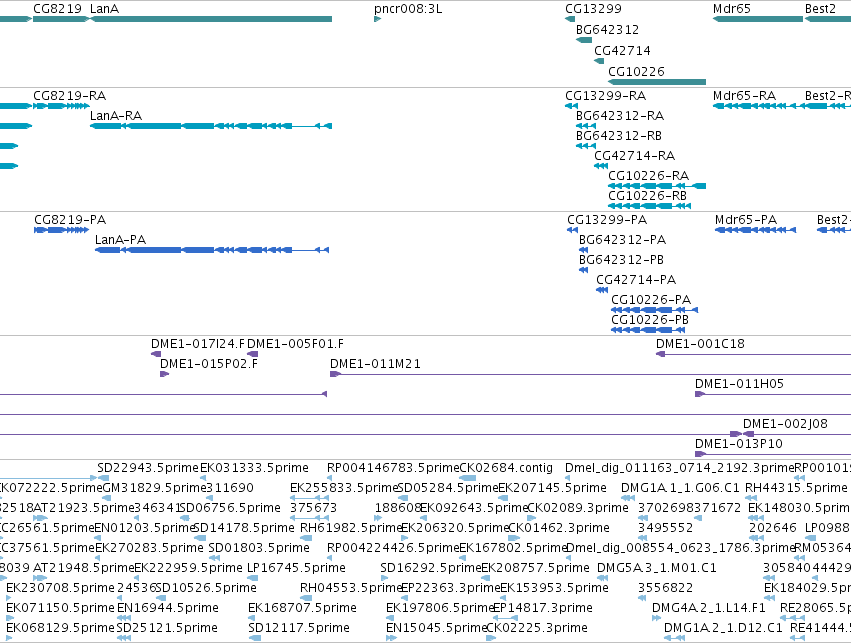
Task: Open the EP22363.3prime EST label
Action: pos(451,588)
